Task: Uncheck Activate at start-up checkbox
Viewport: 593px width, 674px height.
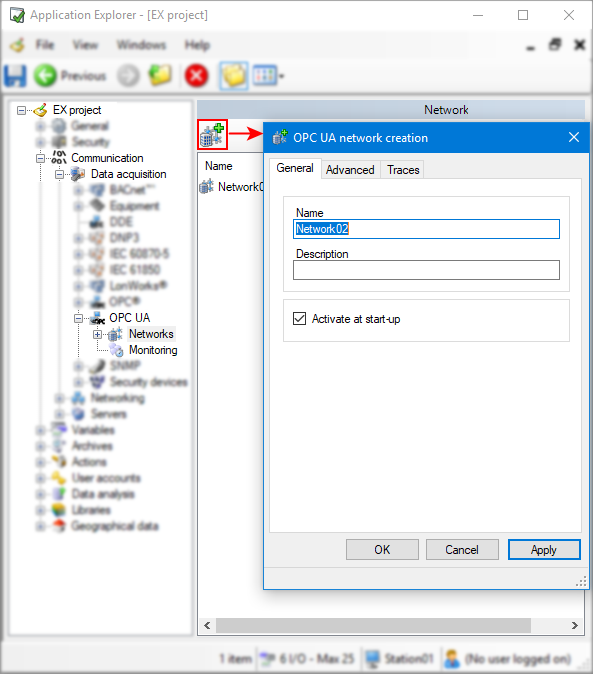Action: (x=300, y=319)
